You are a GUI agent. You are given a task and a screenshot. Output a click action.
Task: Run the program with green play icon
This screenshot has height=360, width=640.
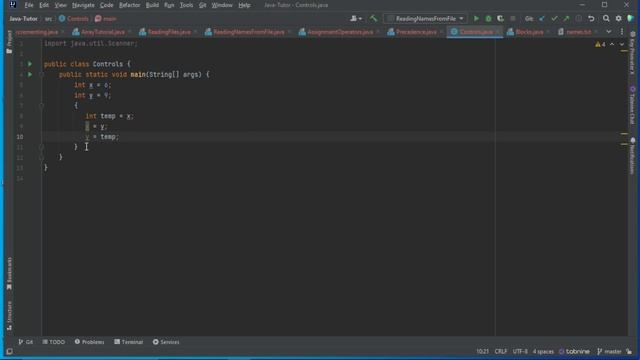point(476,19)
